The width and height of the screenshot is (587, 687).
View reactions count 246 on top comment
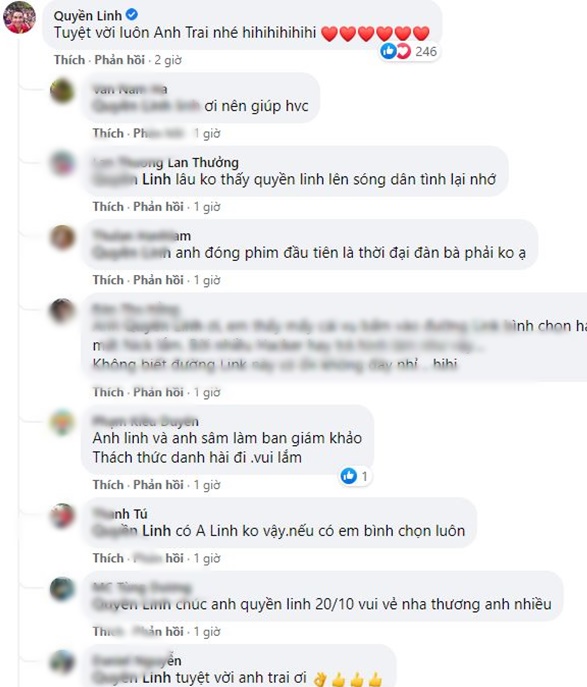coord(426,52)
